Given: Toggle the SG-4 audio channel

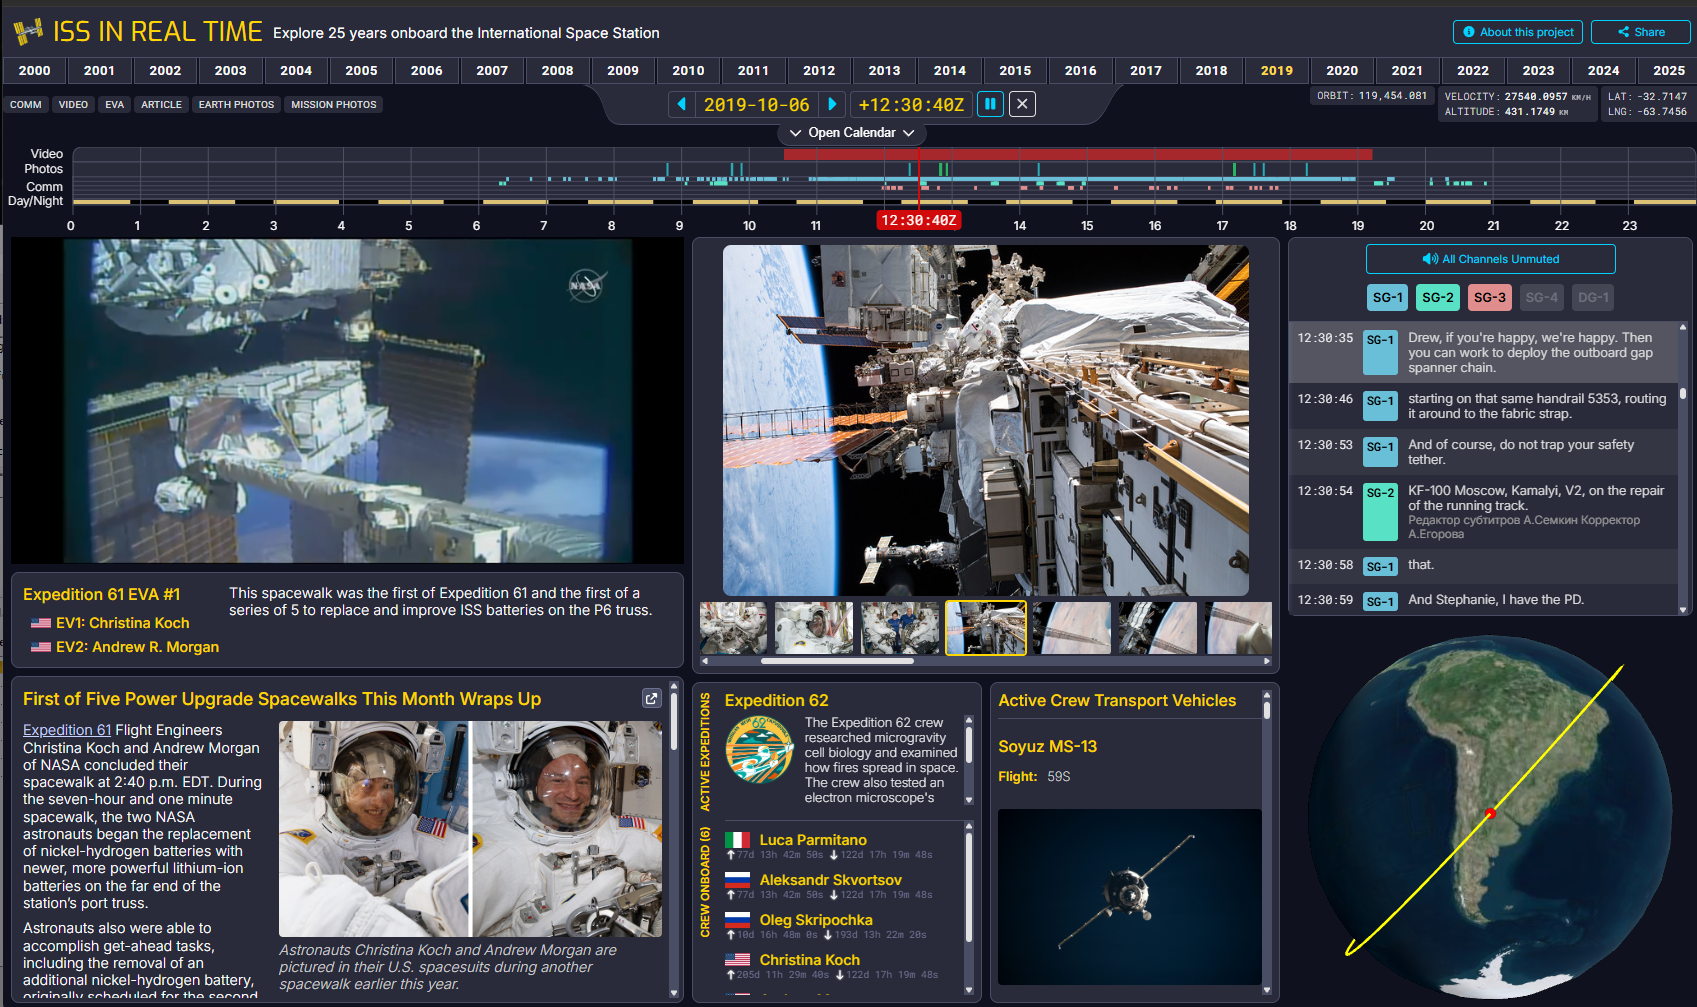Looking at the screenshot, I should tap(1542, 297).
